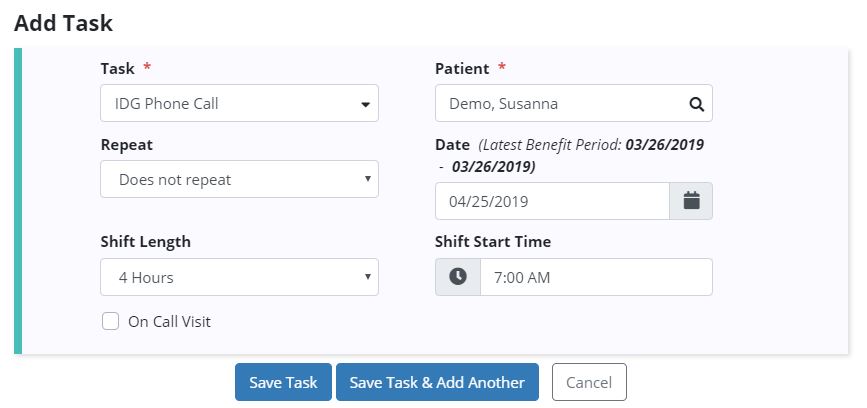Image resolution: width=867 pixels, height=408 pixels.
Task: Open the calendar date picker icon
Action: click(x=691, y=201)
